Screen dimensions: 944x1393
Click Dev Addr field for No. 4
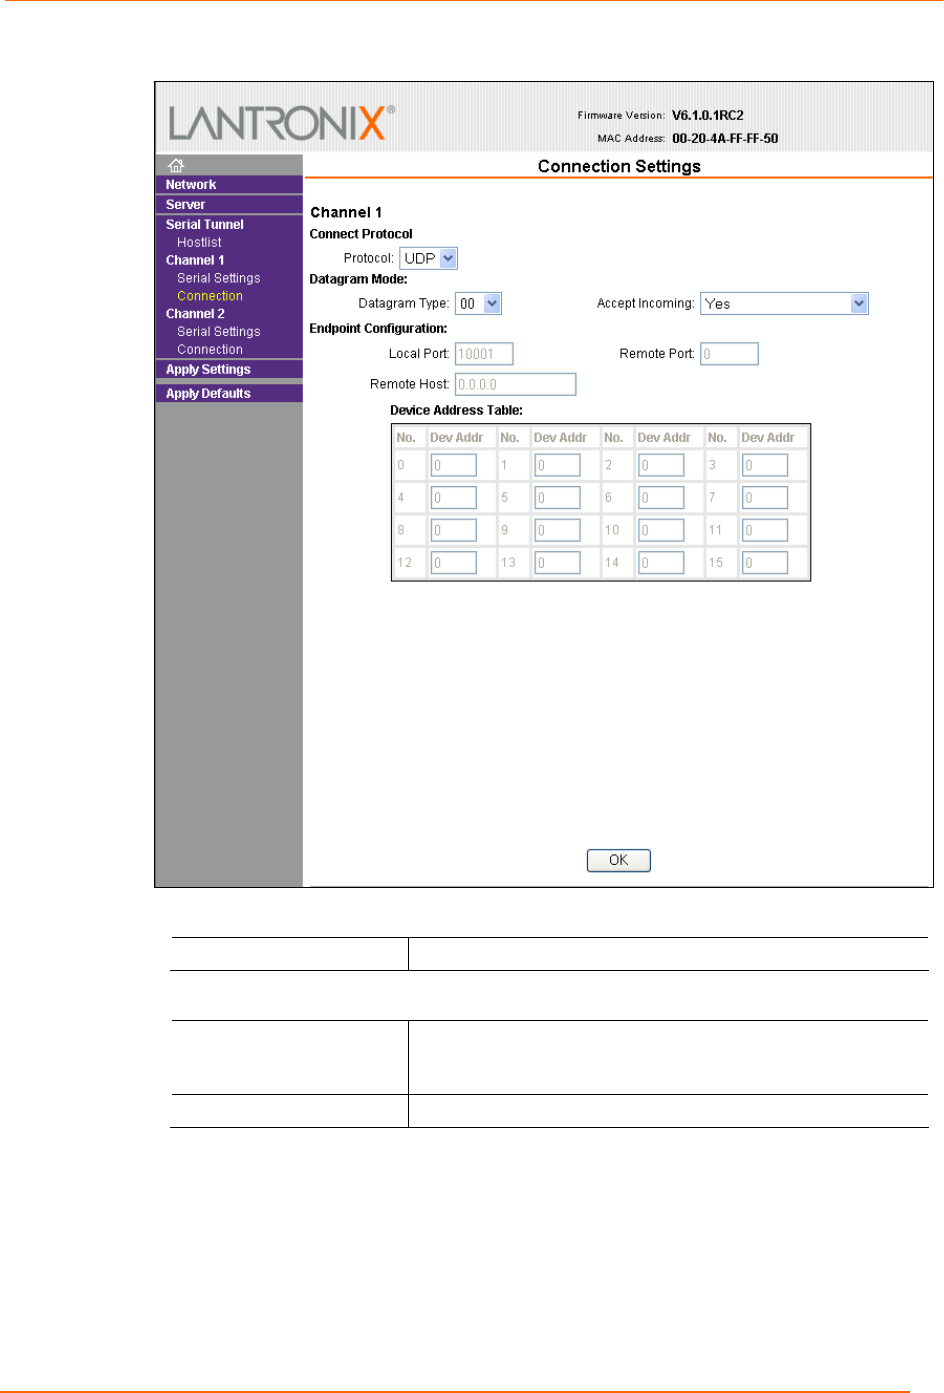coord(454,498)
